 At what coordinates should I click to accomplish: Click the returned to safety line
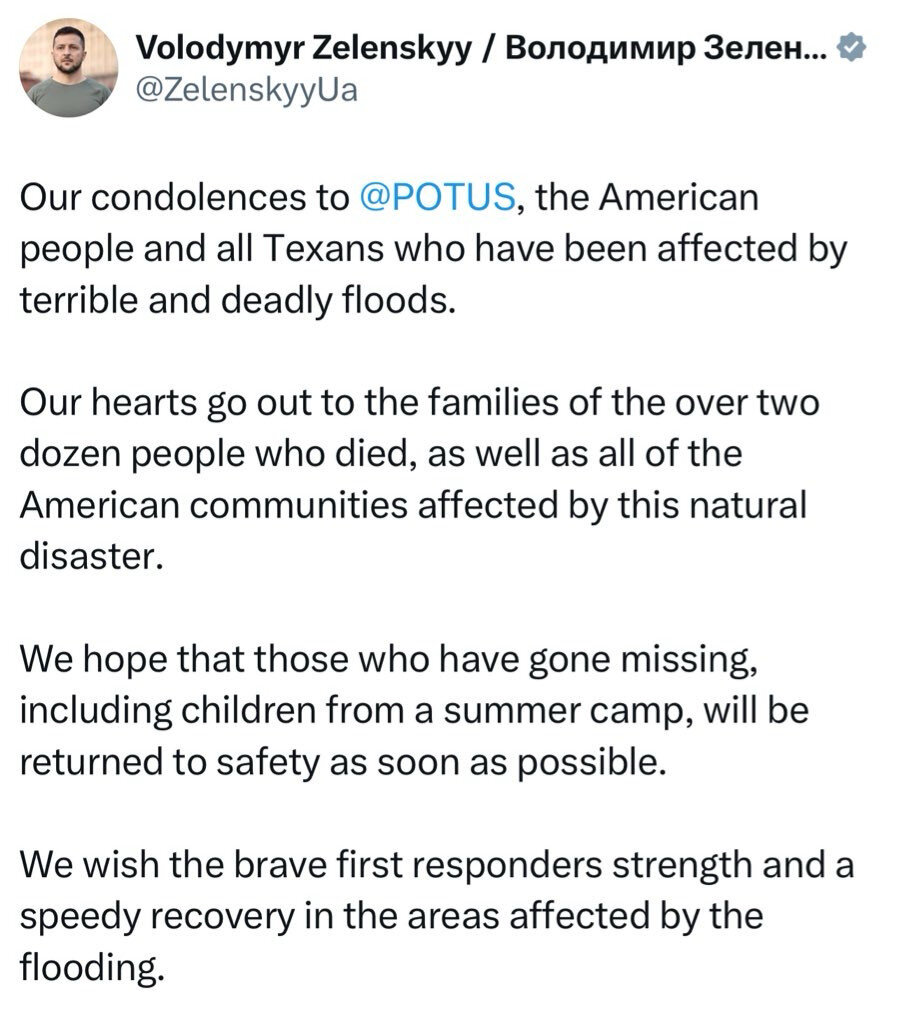pyautogui.click(x=343, y=763)
